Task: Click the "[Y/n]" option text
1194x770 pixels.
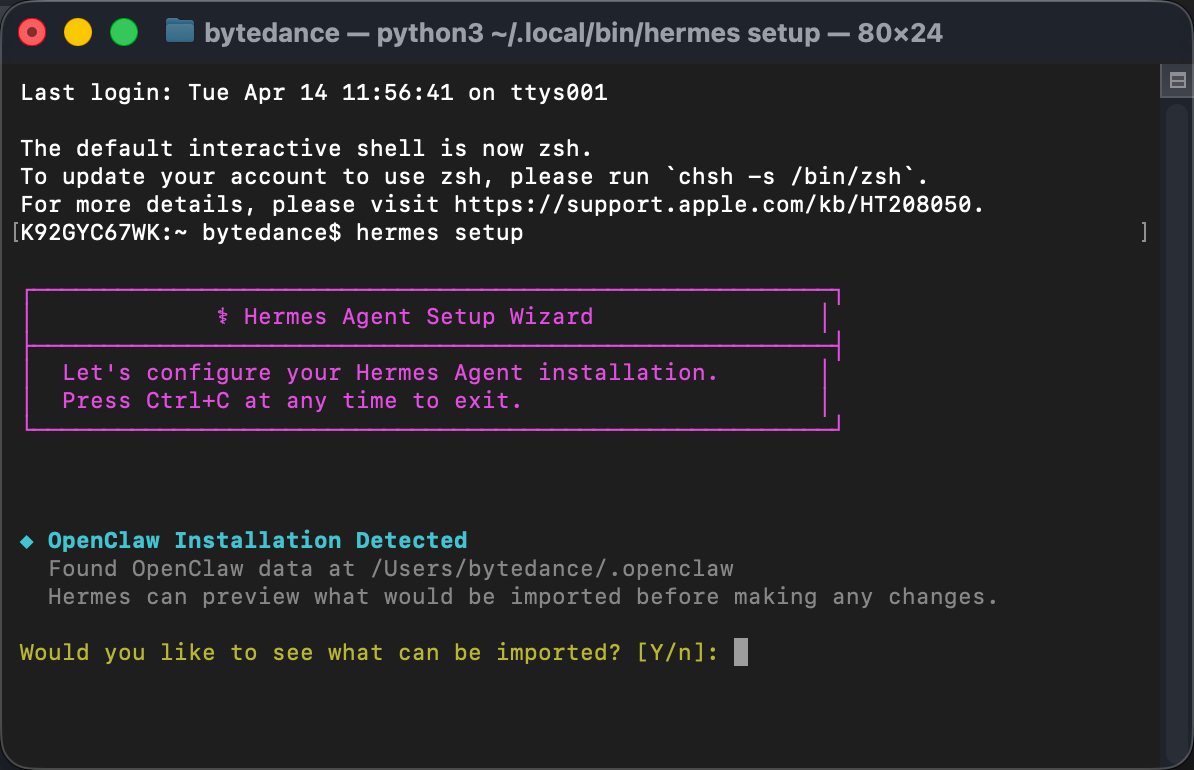Action: (677, 653)
